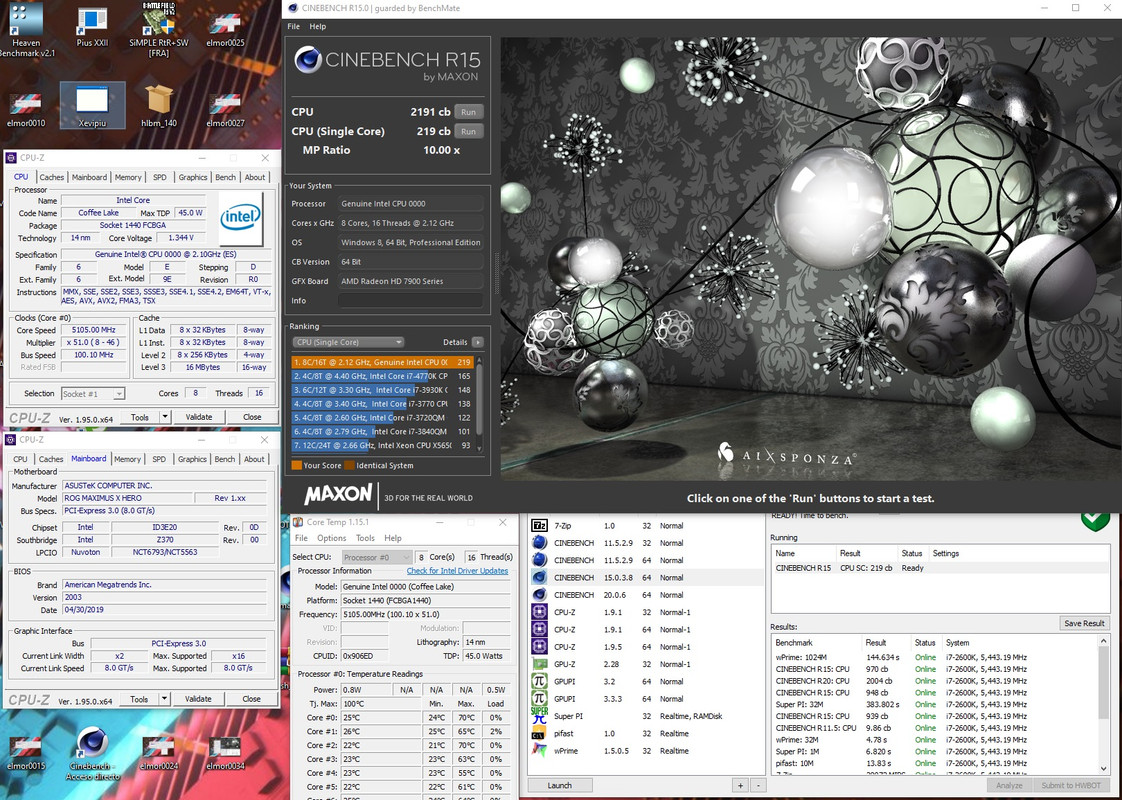This screenshot has height=800, width=1122.
Task: Select the 7-Zip benchmark icon in BenchMate
Action: (x=540, y=525)
